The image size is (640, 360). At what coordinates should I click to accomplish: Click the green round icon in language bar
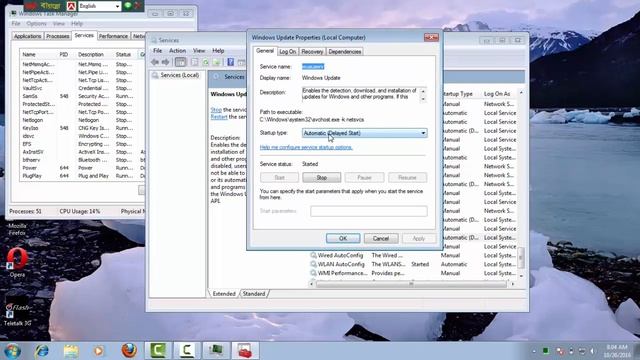pyautogui.click(x=128, y=5)
